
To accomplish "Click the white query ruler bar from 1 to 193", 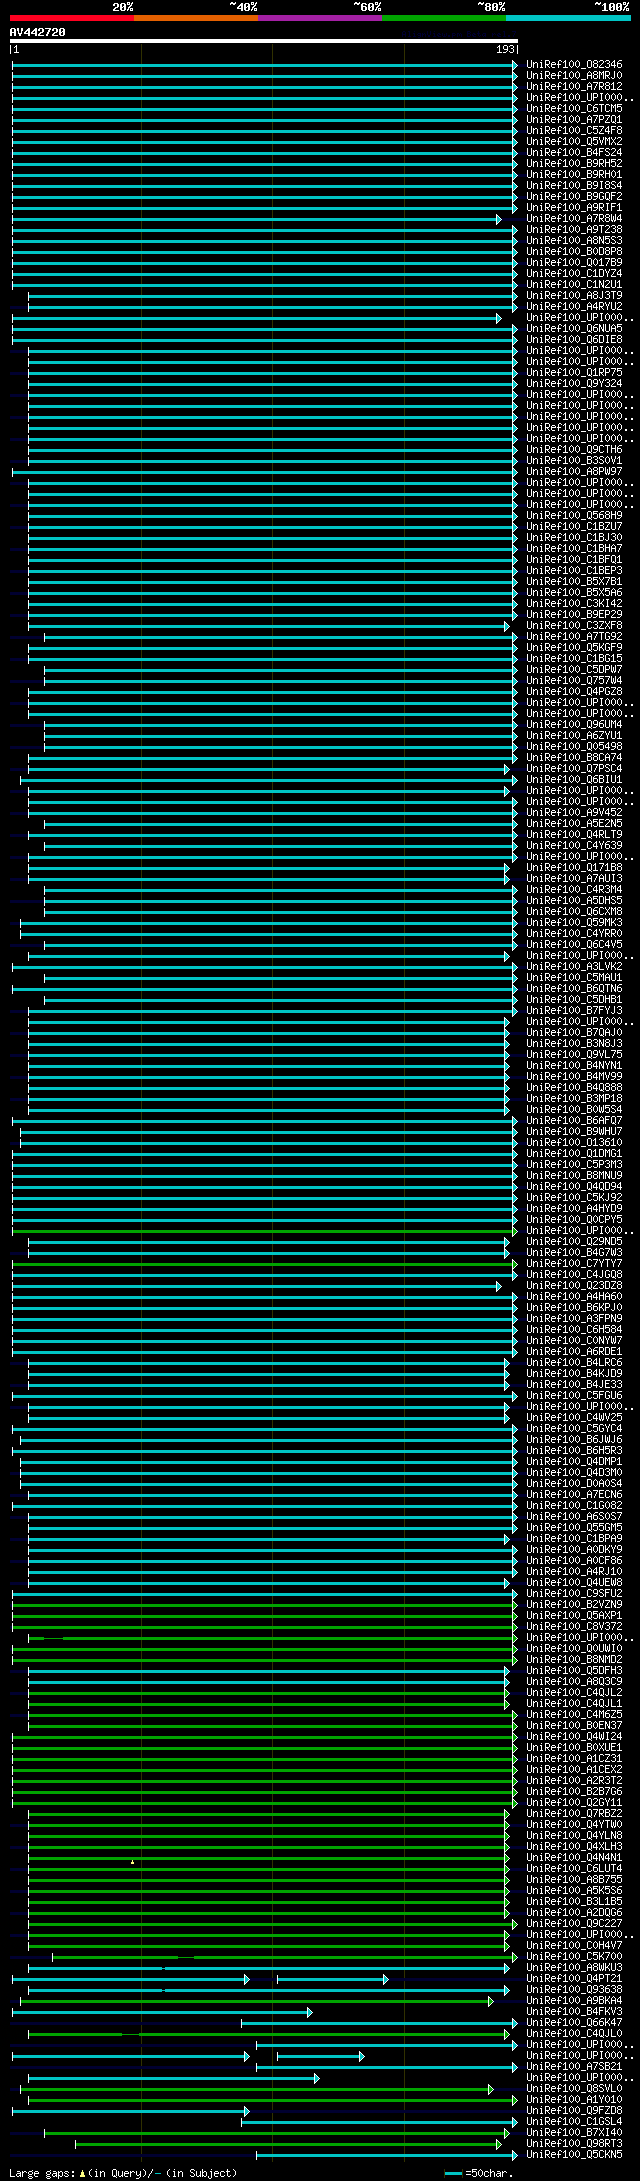I will coord(264,41).
